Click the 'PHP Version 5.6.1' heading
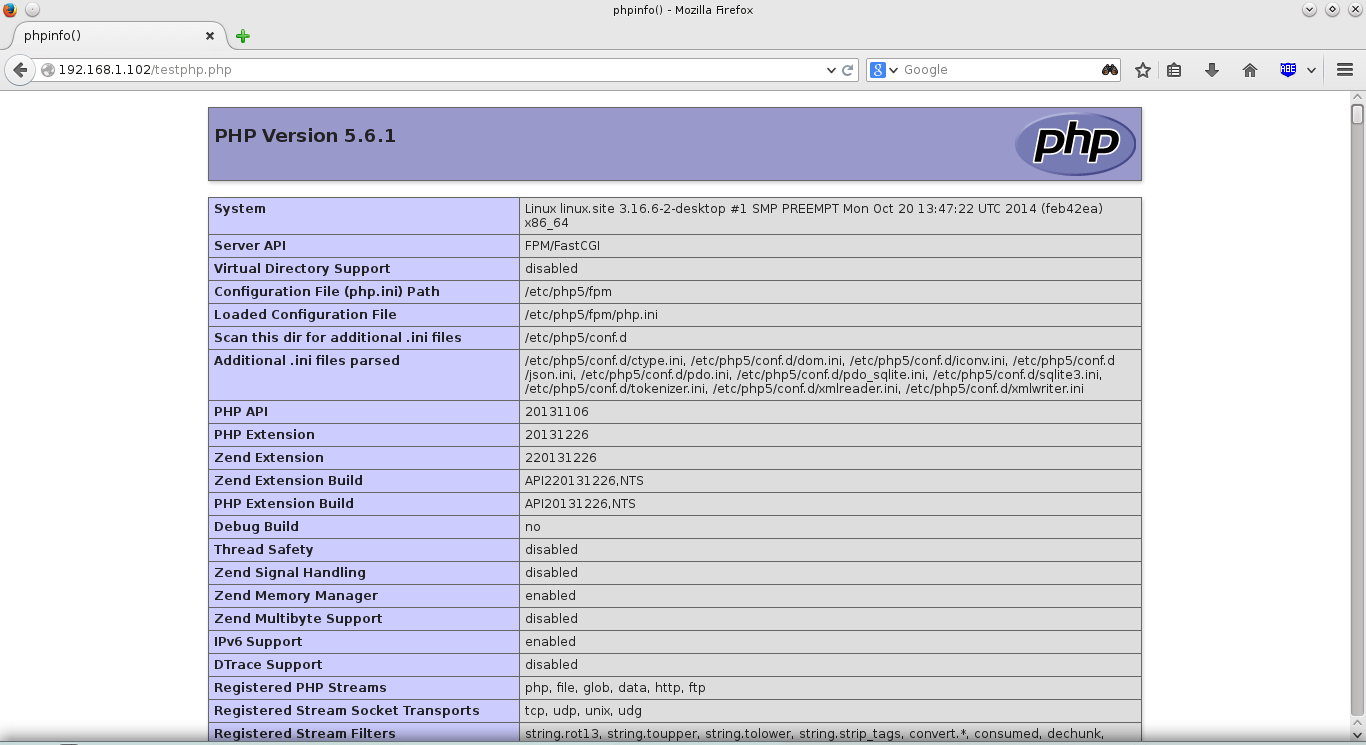This screenshot has width=1366, height=745. [305, 136]
